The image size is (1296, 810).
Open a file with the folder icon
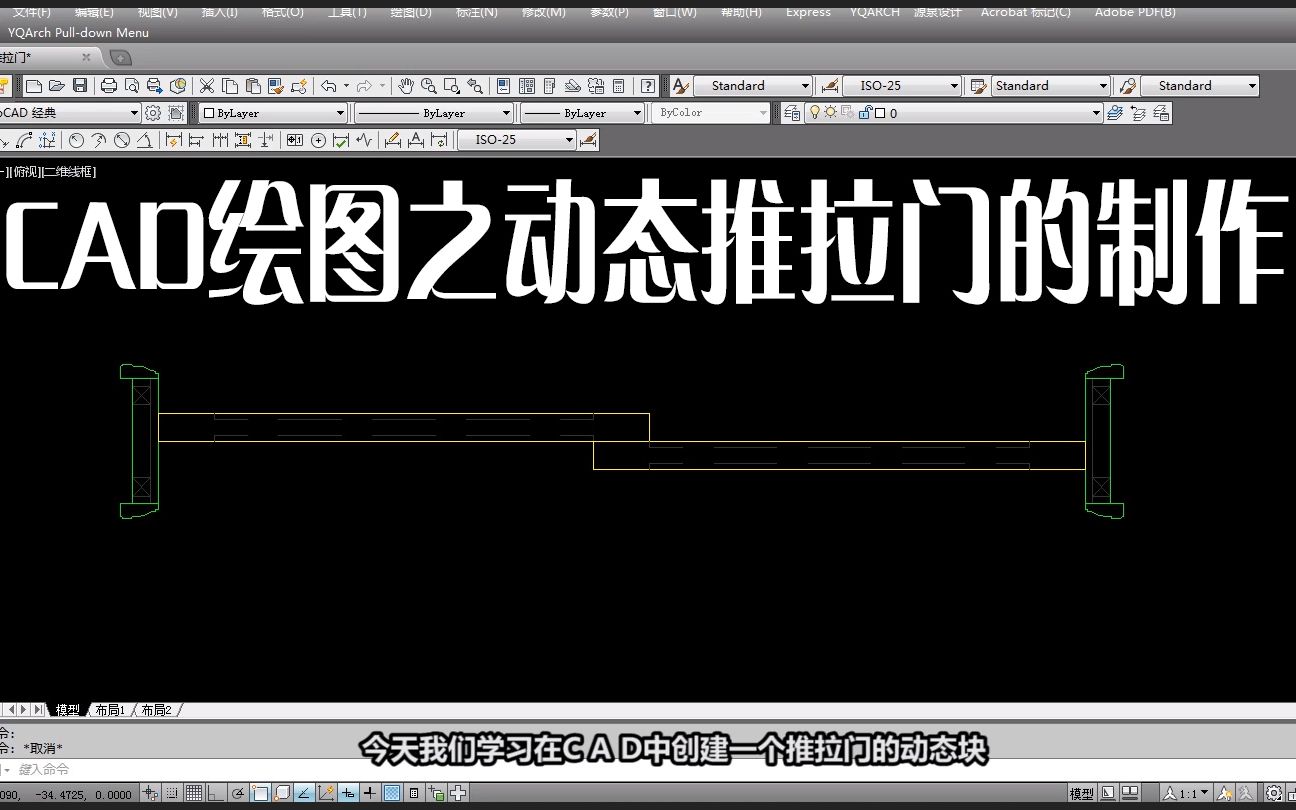click(x=57, y=86)
